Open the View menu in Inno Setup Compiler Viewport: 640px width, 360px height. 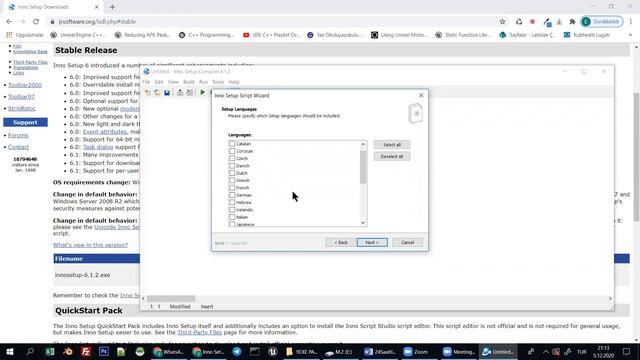(x=173, y=82)
